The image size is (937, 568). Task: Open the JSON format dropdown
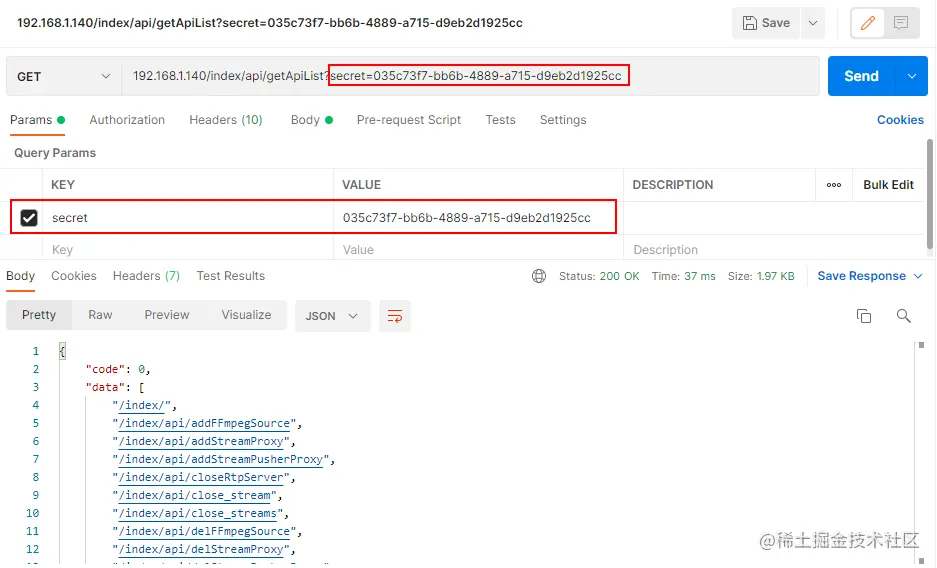point(332,316)
